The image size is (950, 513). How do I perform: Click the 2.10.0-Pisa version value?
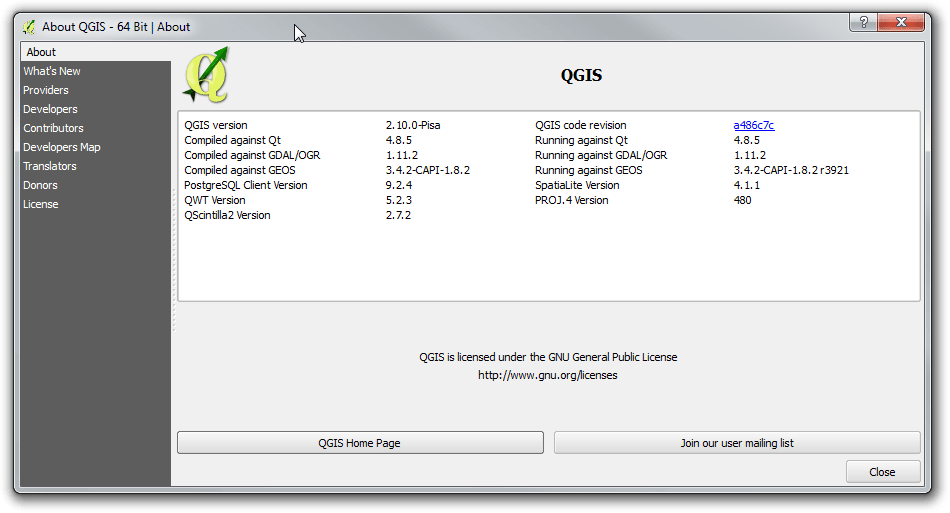coord(413,125)
